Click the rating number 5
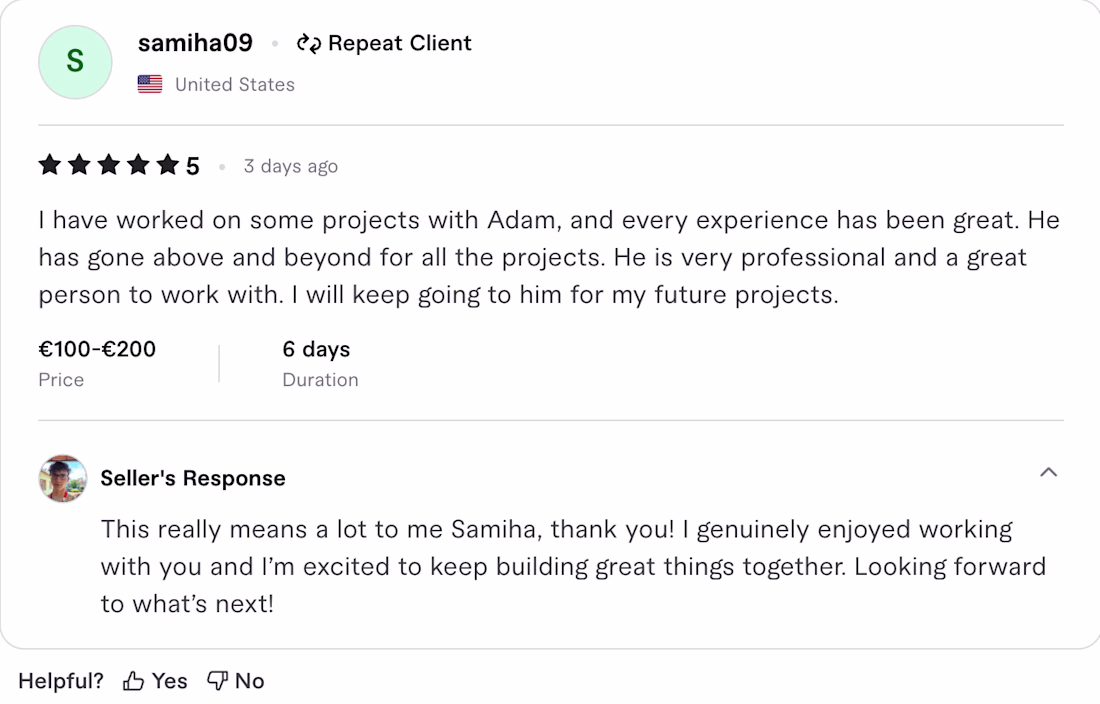The height and width of the screenshot is (704, 1100). point(193,166)
